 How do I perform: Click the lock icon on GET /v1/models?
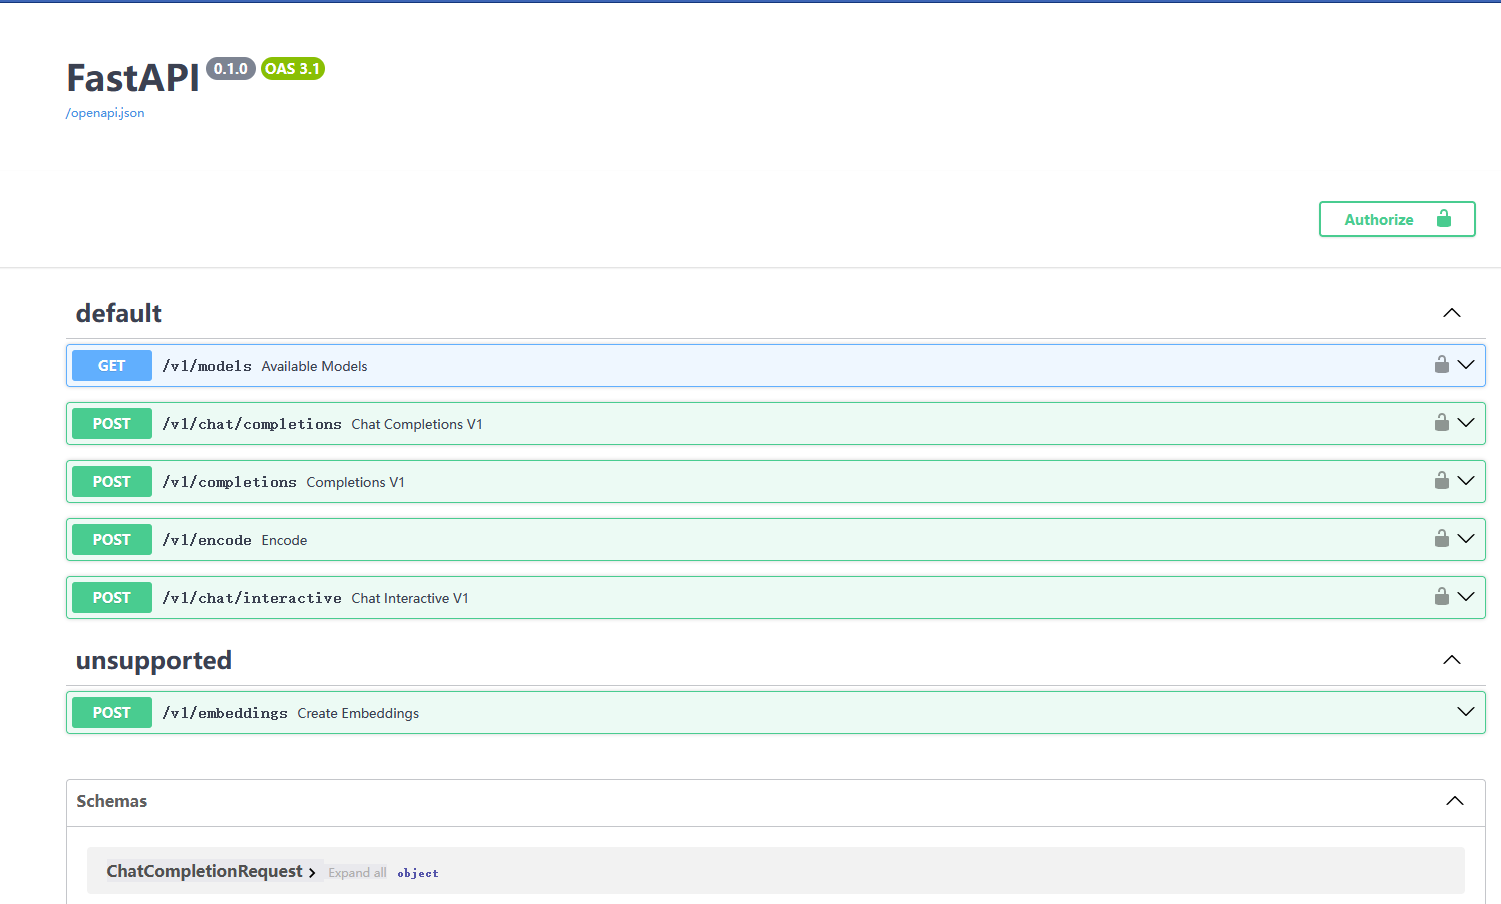[1442, 365]
